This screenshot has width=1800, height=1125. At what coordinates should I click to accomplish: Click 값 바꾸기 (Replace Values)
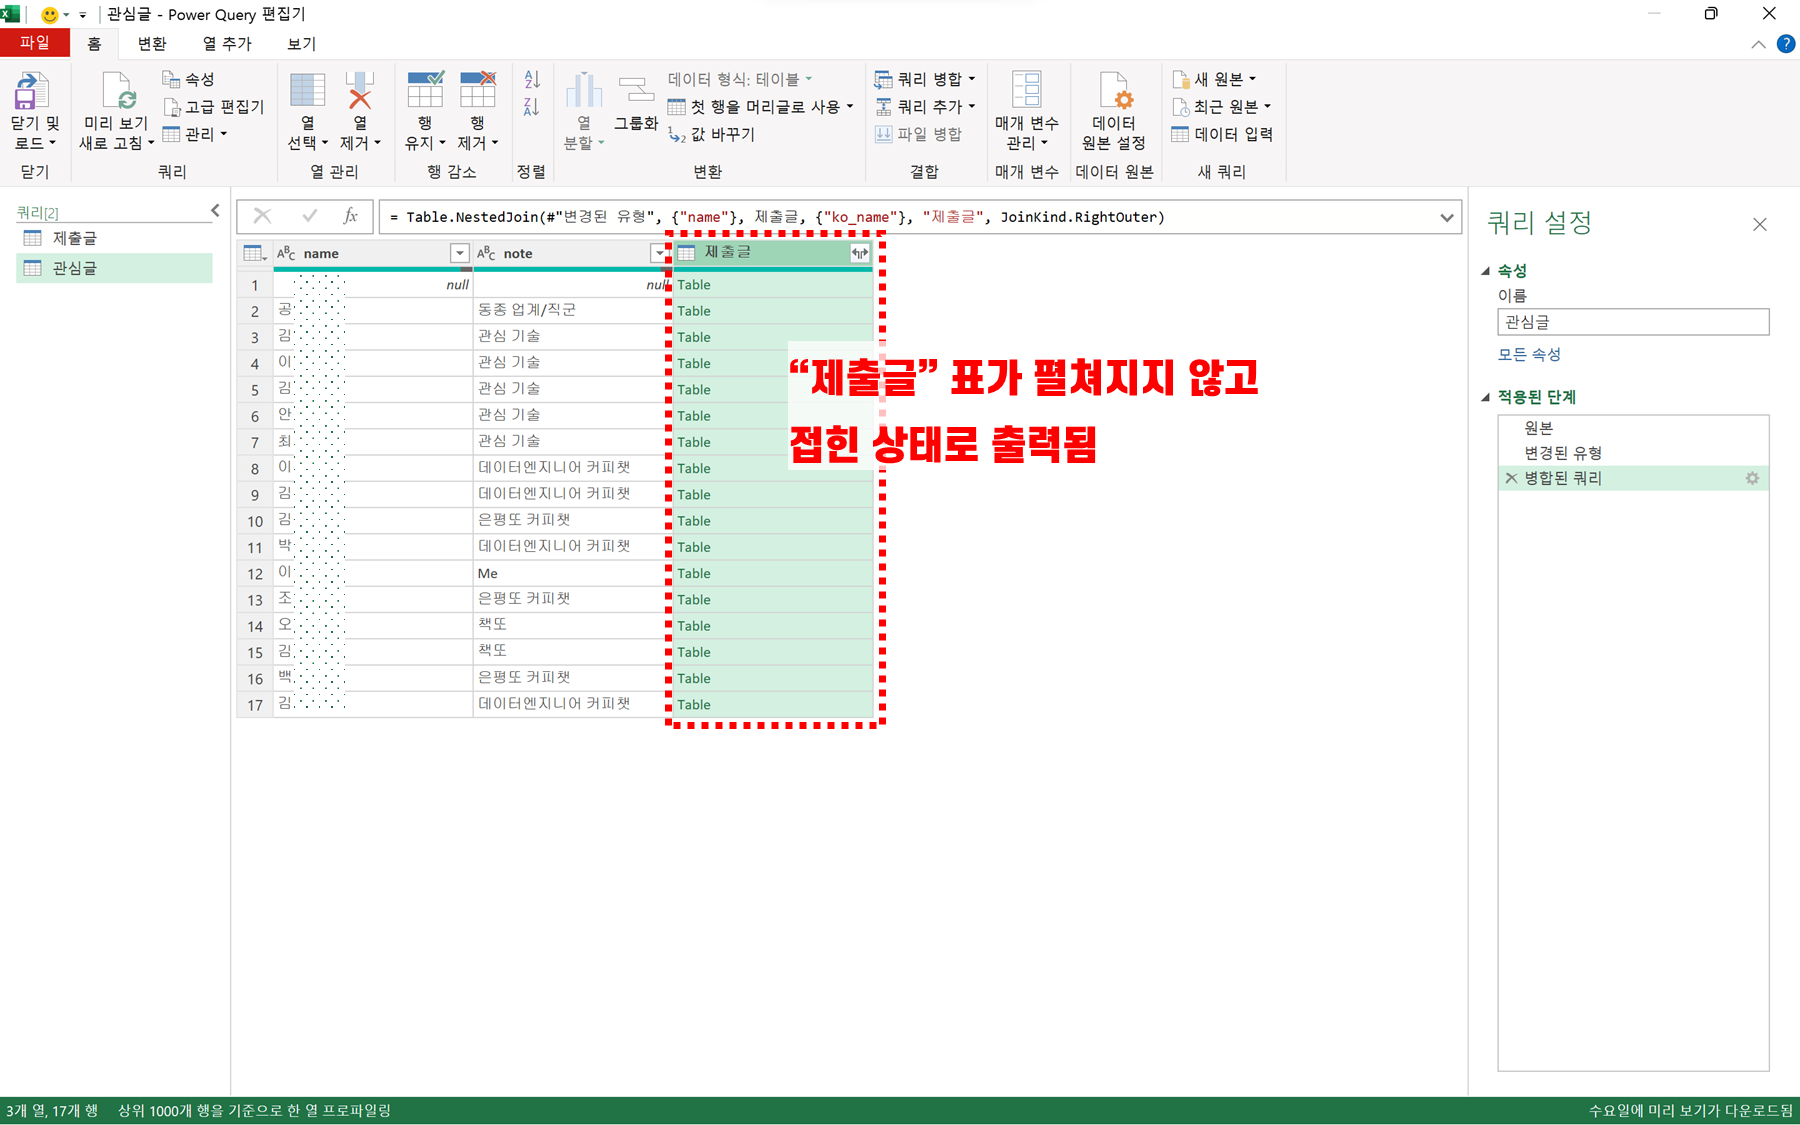coord(712,134)
